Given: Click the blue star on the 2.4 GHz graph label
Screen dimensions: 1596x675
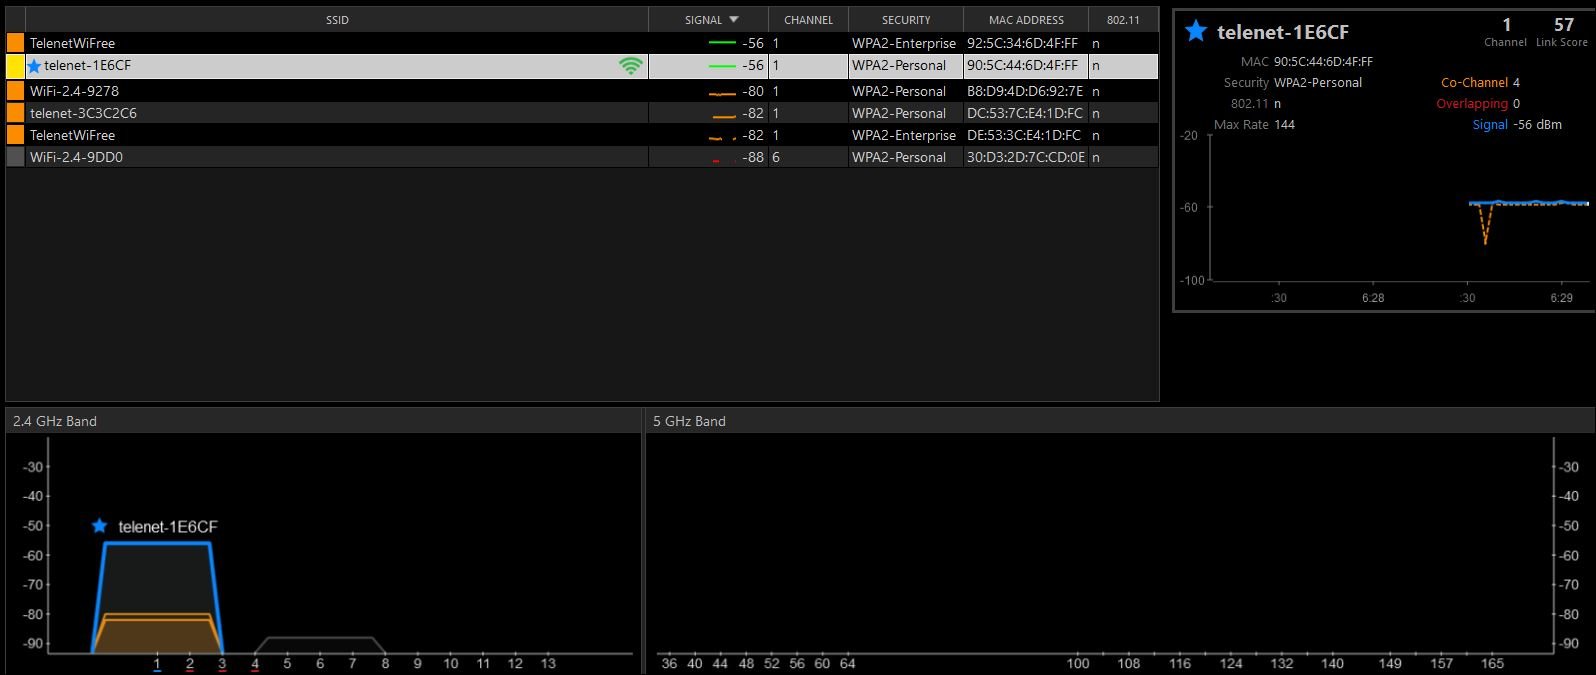Looking at the screenshot, I should click(x=99, y=526).
